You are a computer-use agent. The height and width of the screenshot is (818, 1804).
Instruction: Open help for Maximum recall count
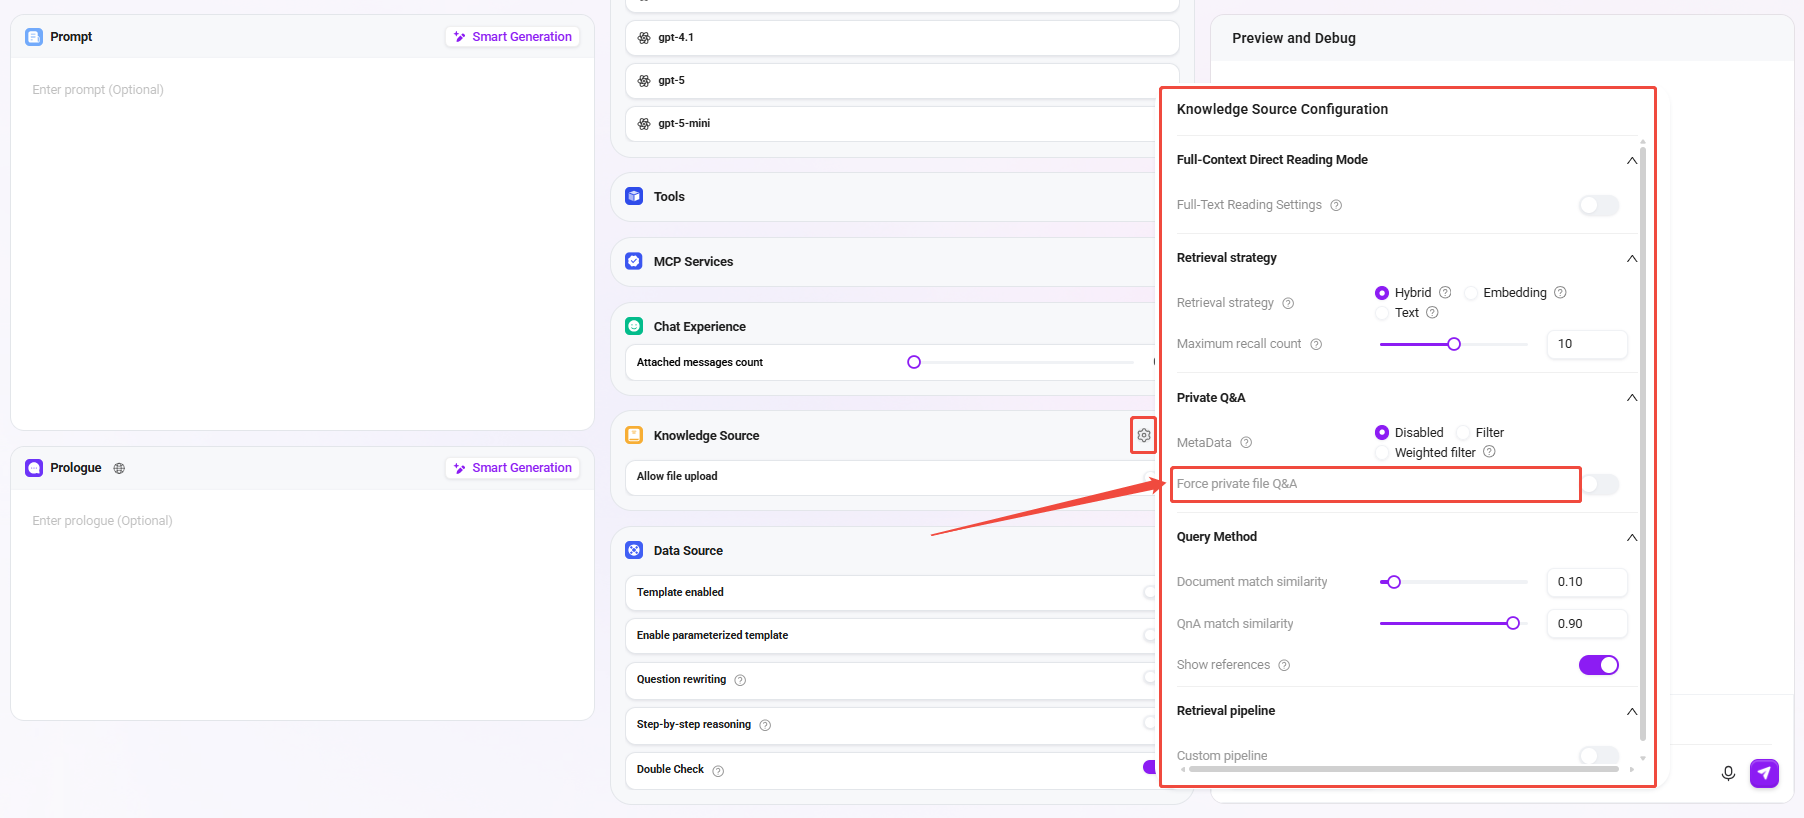pos(1316,344)
